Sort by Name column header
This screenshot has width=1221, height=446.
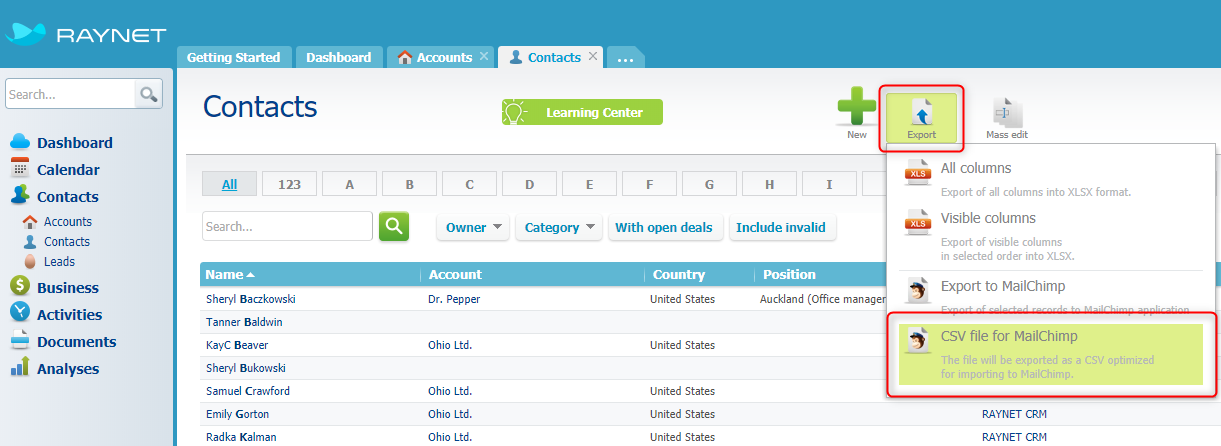[311, 274]
